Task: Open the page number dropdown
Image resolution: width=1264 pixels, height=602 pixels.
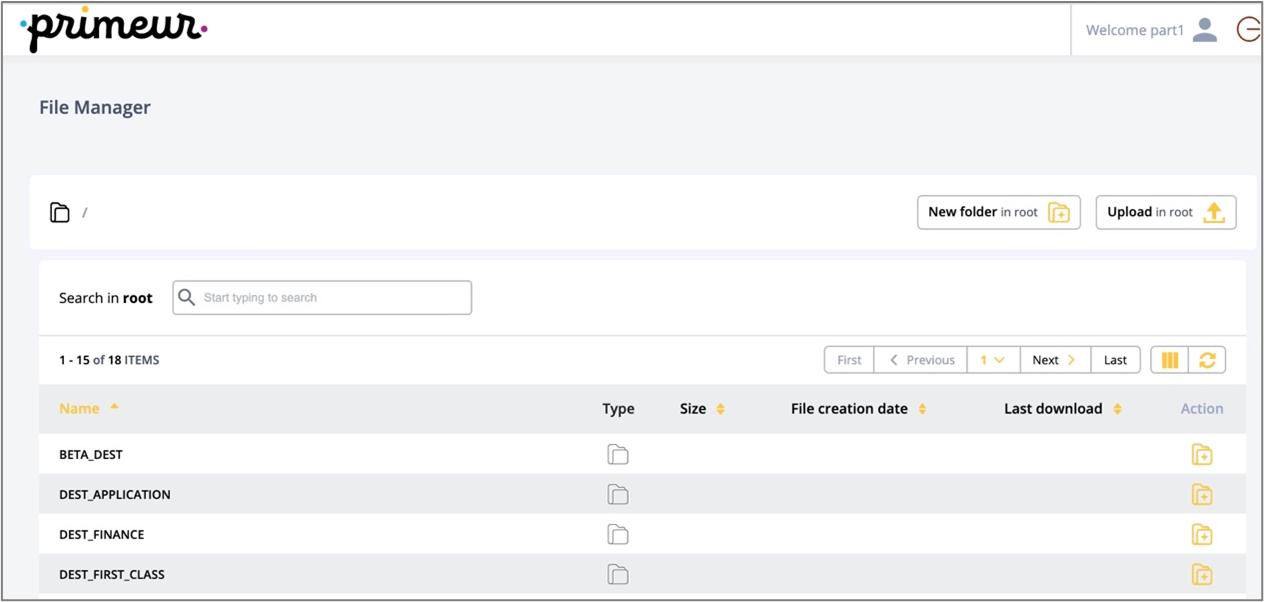Action: coord(993,359)
